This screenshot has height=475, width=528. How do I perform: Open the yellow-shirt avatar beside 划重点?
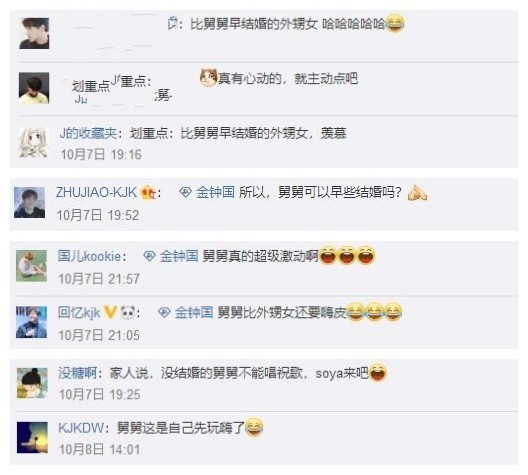pyautogui.click(x=34, y=88)
